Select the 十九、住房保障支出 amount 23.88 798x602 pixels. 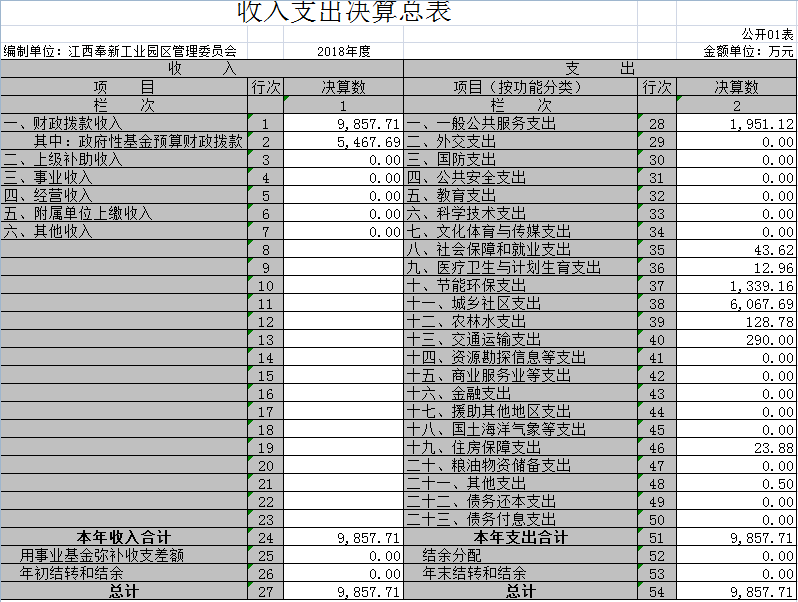click(737, 448)
